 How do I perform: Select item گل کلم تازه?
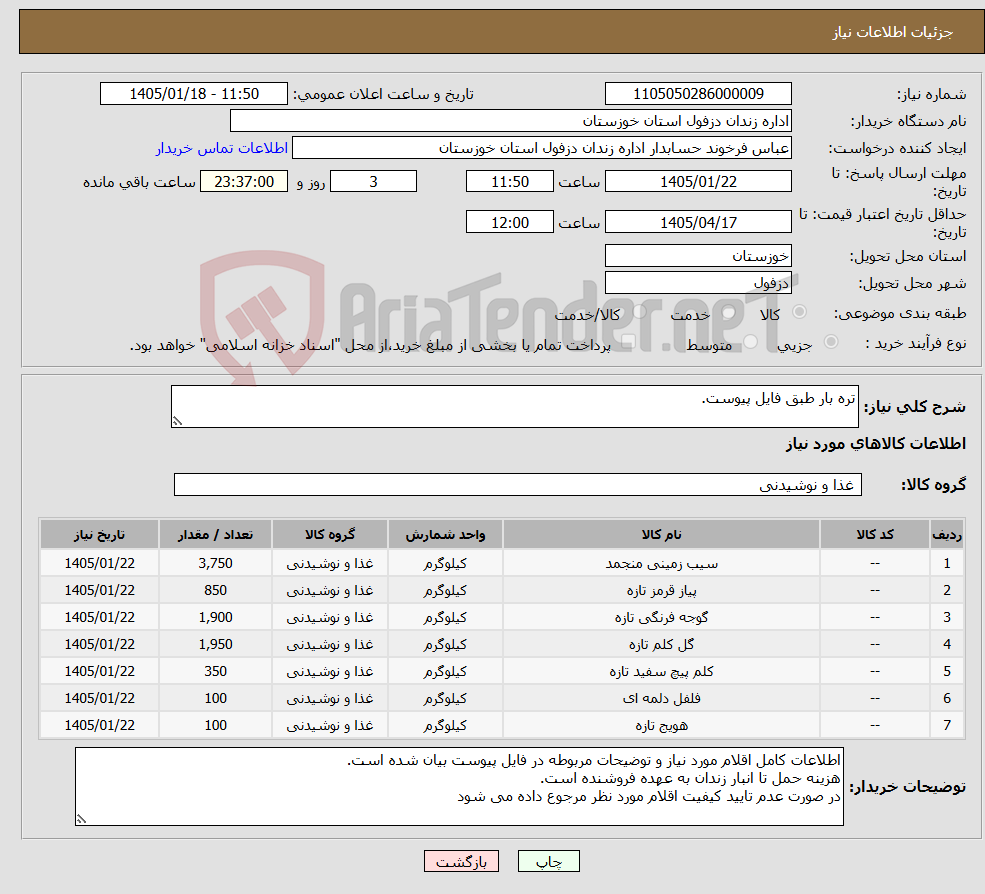tap(661, 645)
